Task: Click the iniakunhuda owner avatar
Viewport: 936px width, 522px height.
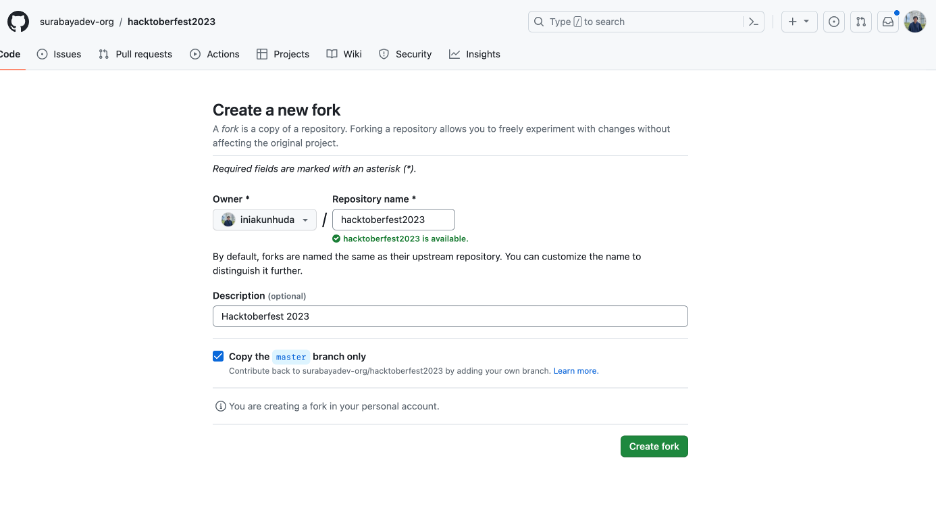Action: click(228, 220)
